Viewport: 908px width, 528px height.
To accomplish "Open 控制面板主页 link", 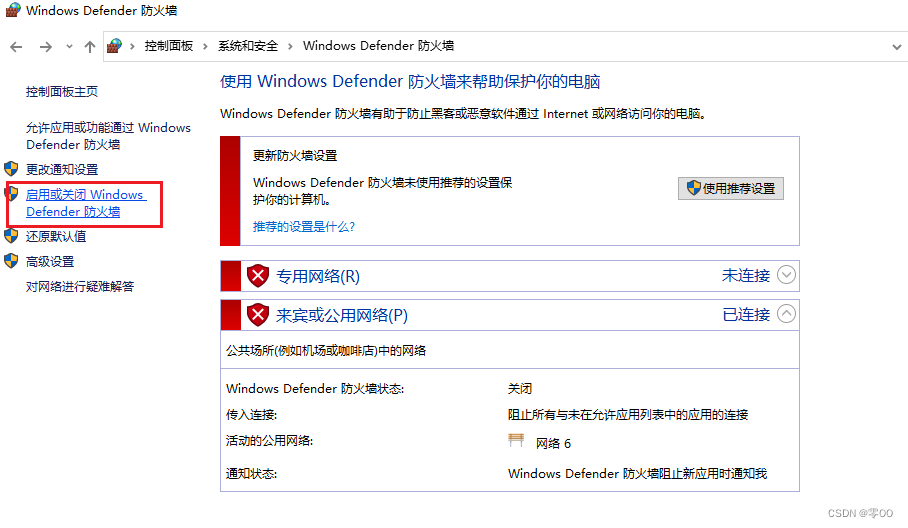I will [x=62, y=91].
